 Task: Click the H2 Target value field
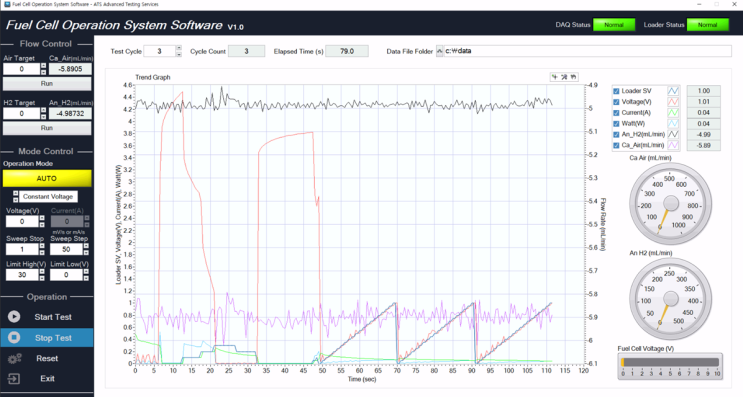coord(21,114)
